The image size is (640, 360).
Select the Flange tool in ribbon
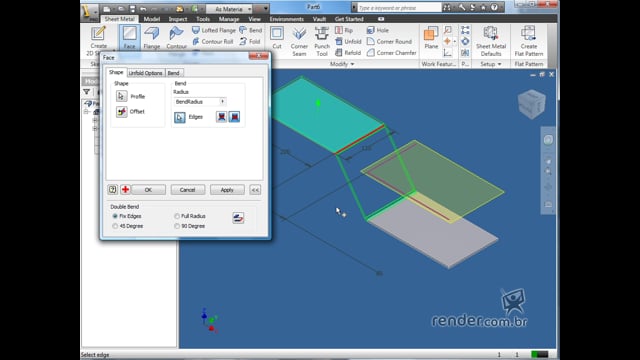point(151,38)
